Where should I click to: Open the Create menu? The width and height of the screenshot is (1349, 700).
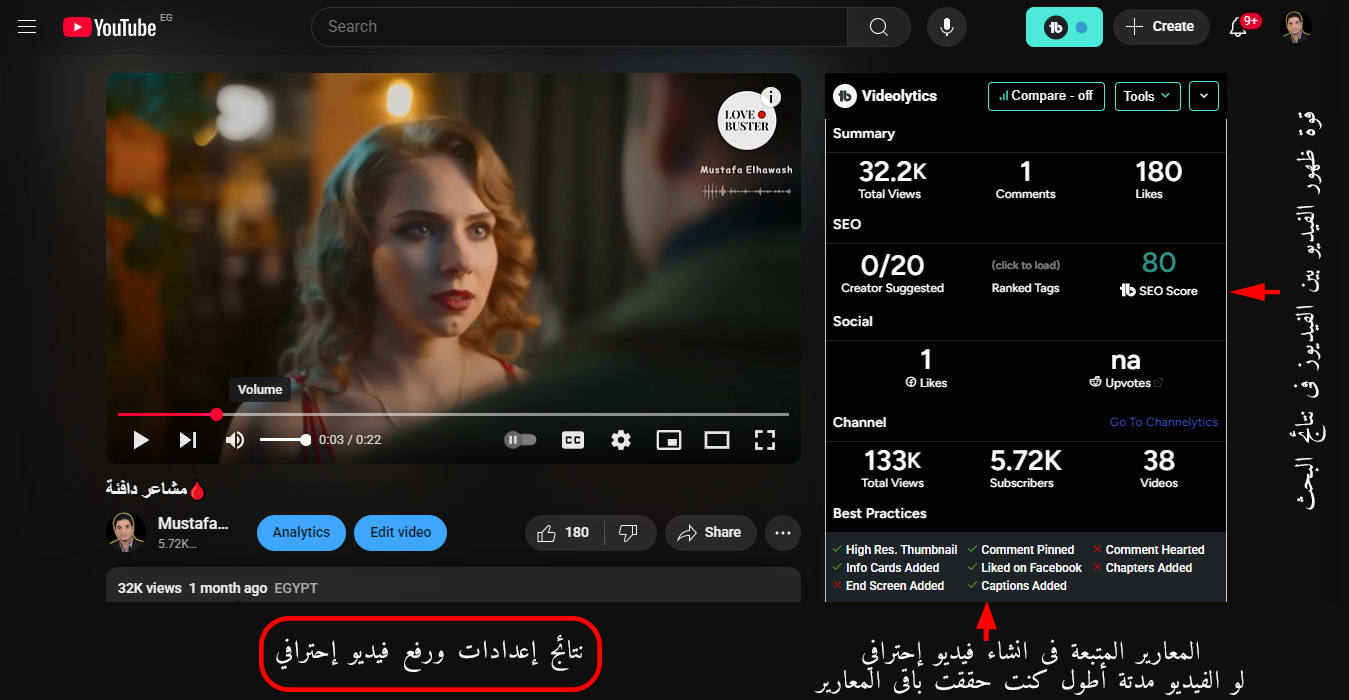[1160, 27]
